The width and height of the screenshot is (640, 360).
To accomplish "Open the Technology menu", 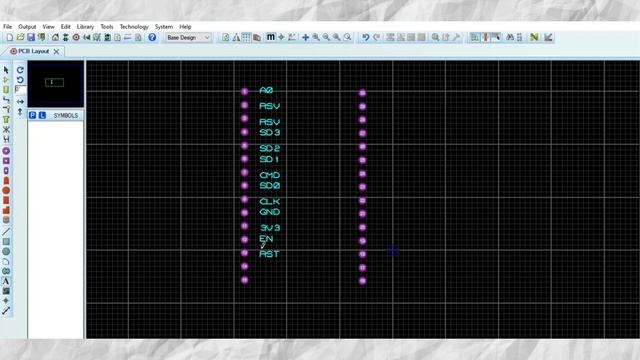I will [x=134, y=27].
